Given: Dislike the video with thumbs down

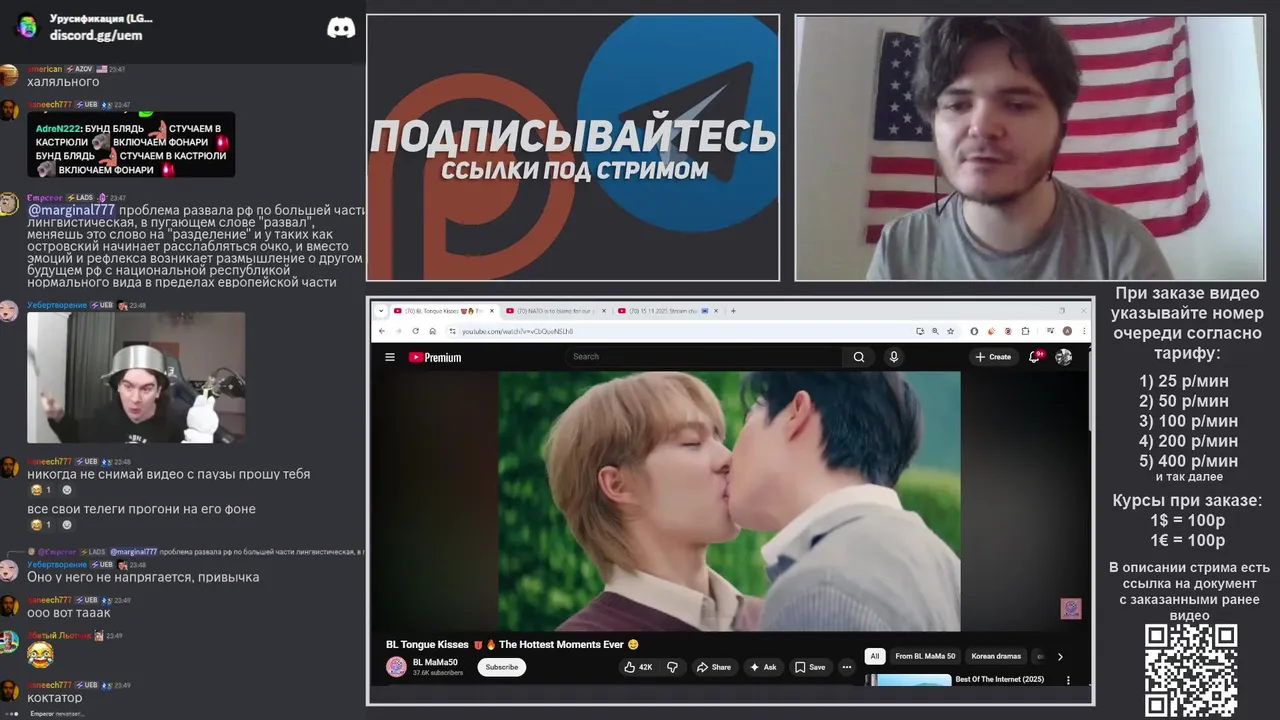Looking at the screenshot, I should point(672,667).
